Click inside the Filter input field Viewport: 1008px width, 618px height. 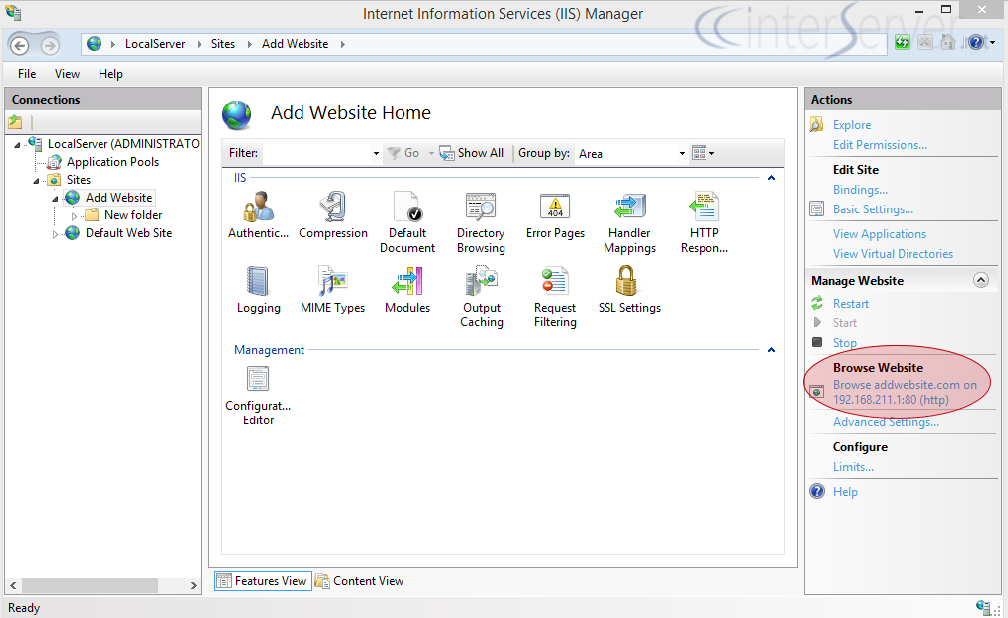[317, 153]
